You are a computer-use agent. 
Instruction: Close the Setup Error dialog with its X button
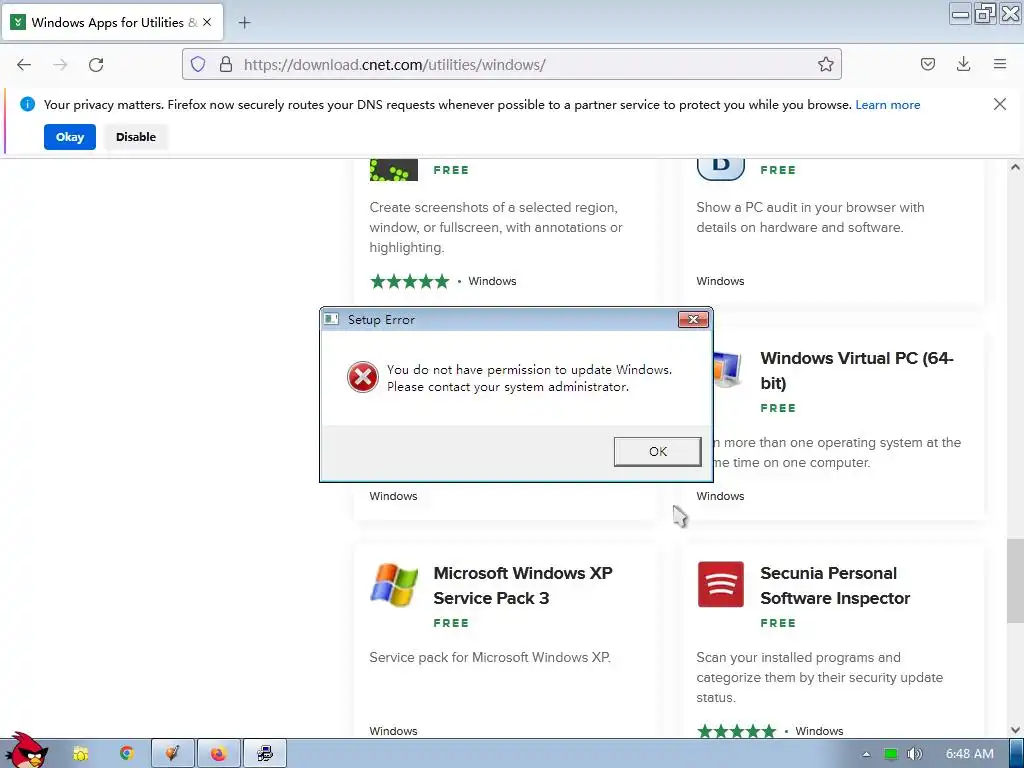coord(693,319)
